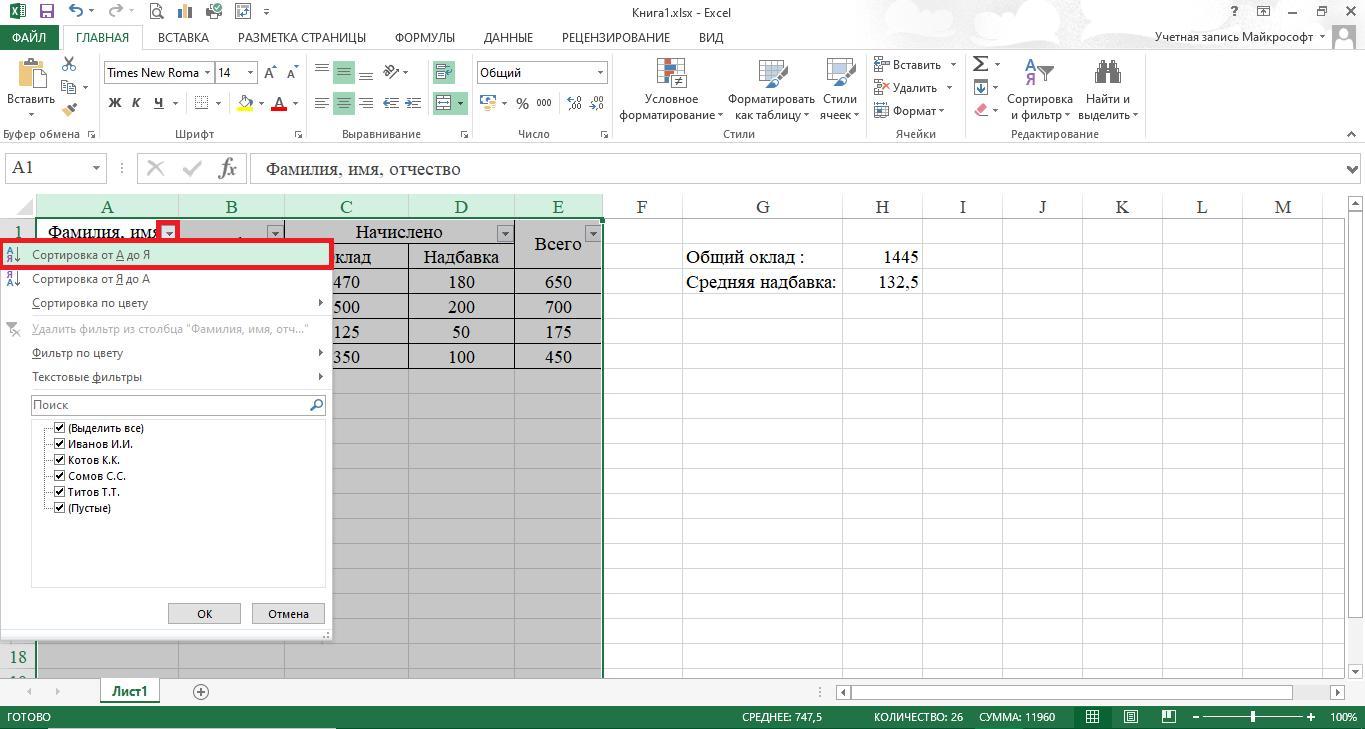Image resolution: width=1365 pixels, height=729 pixels.
Task: Apply the red font color
Action: [x=279, y=103]
